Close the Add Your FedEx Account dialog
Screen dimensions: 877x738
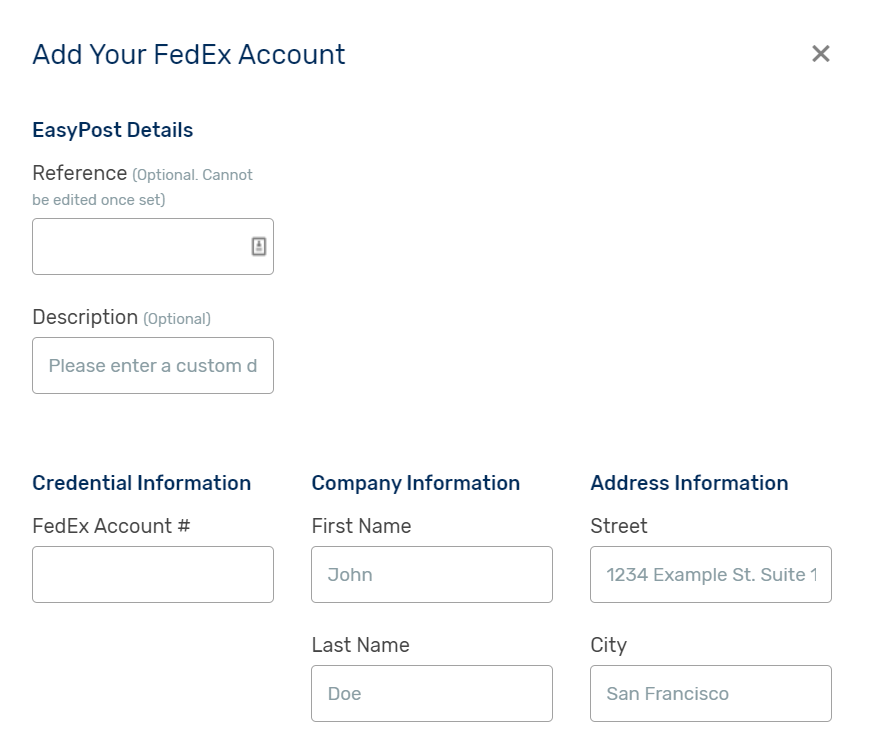tap(821, 54)
